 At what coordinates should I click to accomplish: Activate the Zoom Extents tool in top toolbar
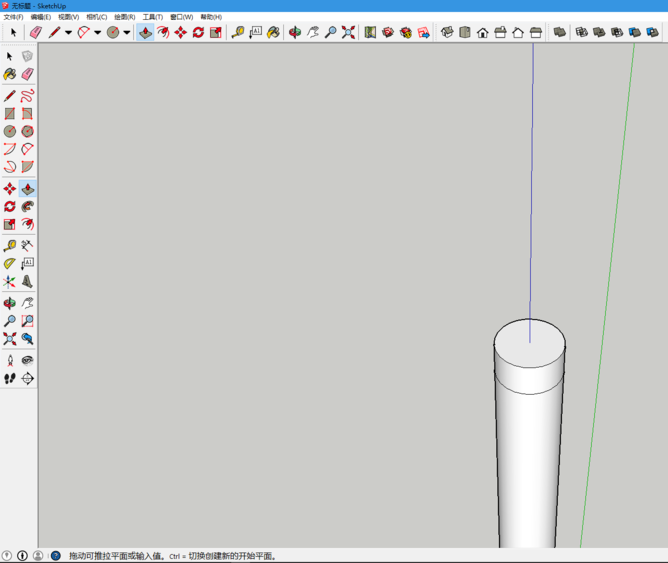[348, 32]
